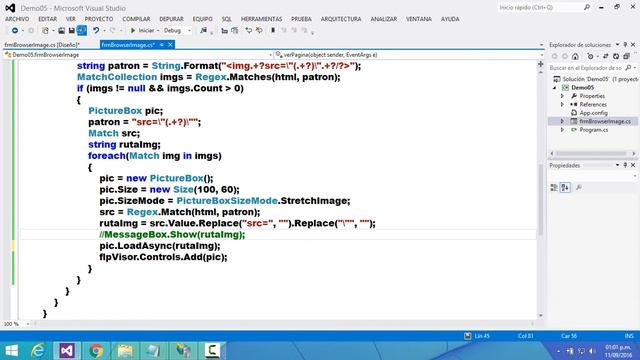Viewport: 640px width, 360px height.
Task: Expand the Program.cs node
Action: pos(562,130)
